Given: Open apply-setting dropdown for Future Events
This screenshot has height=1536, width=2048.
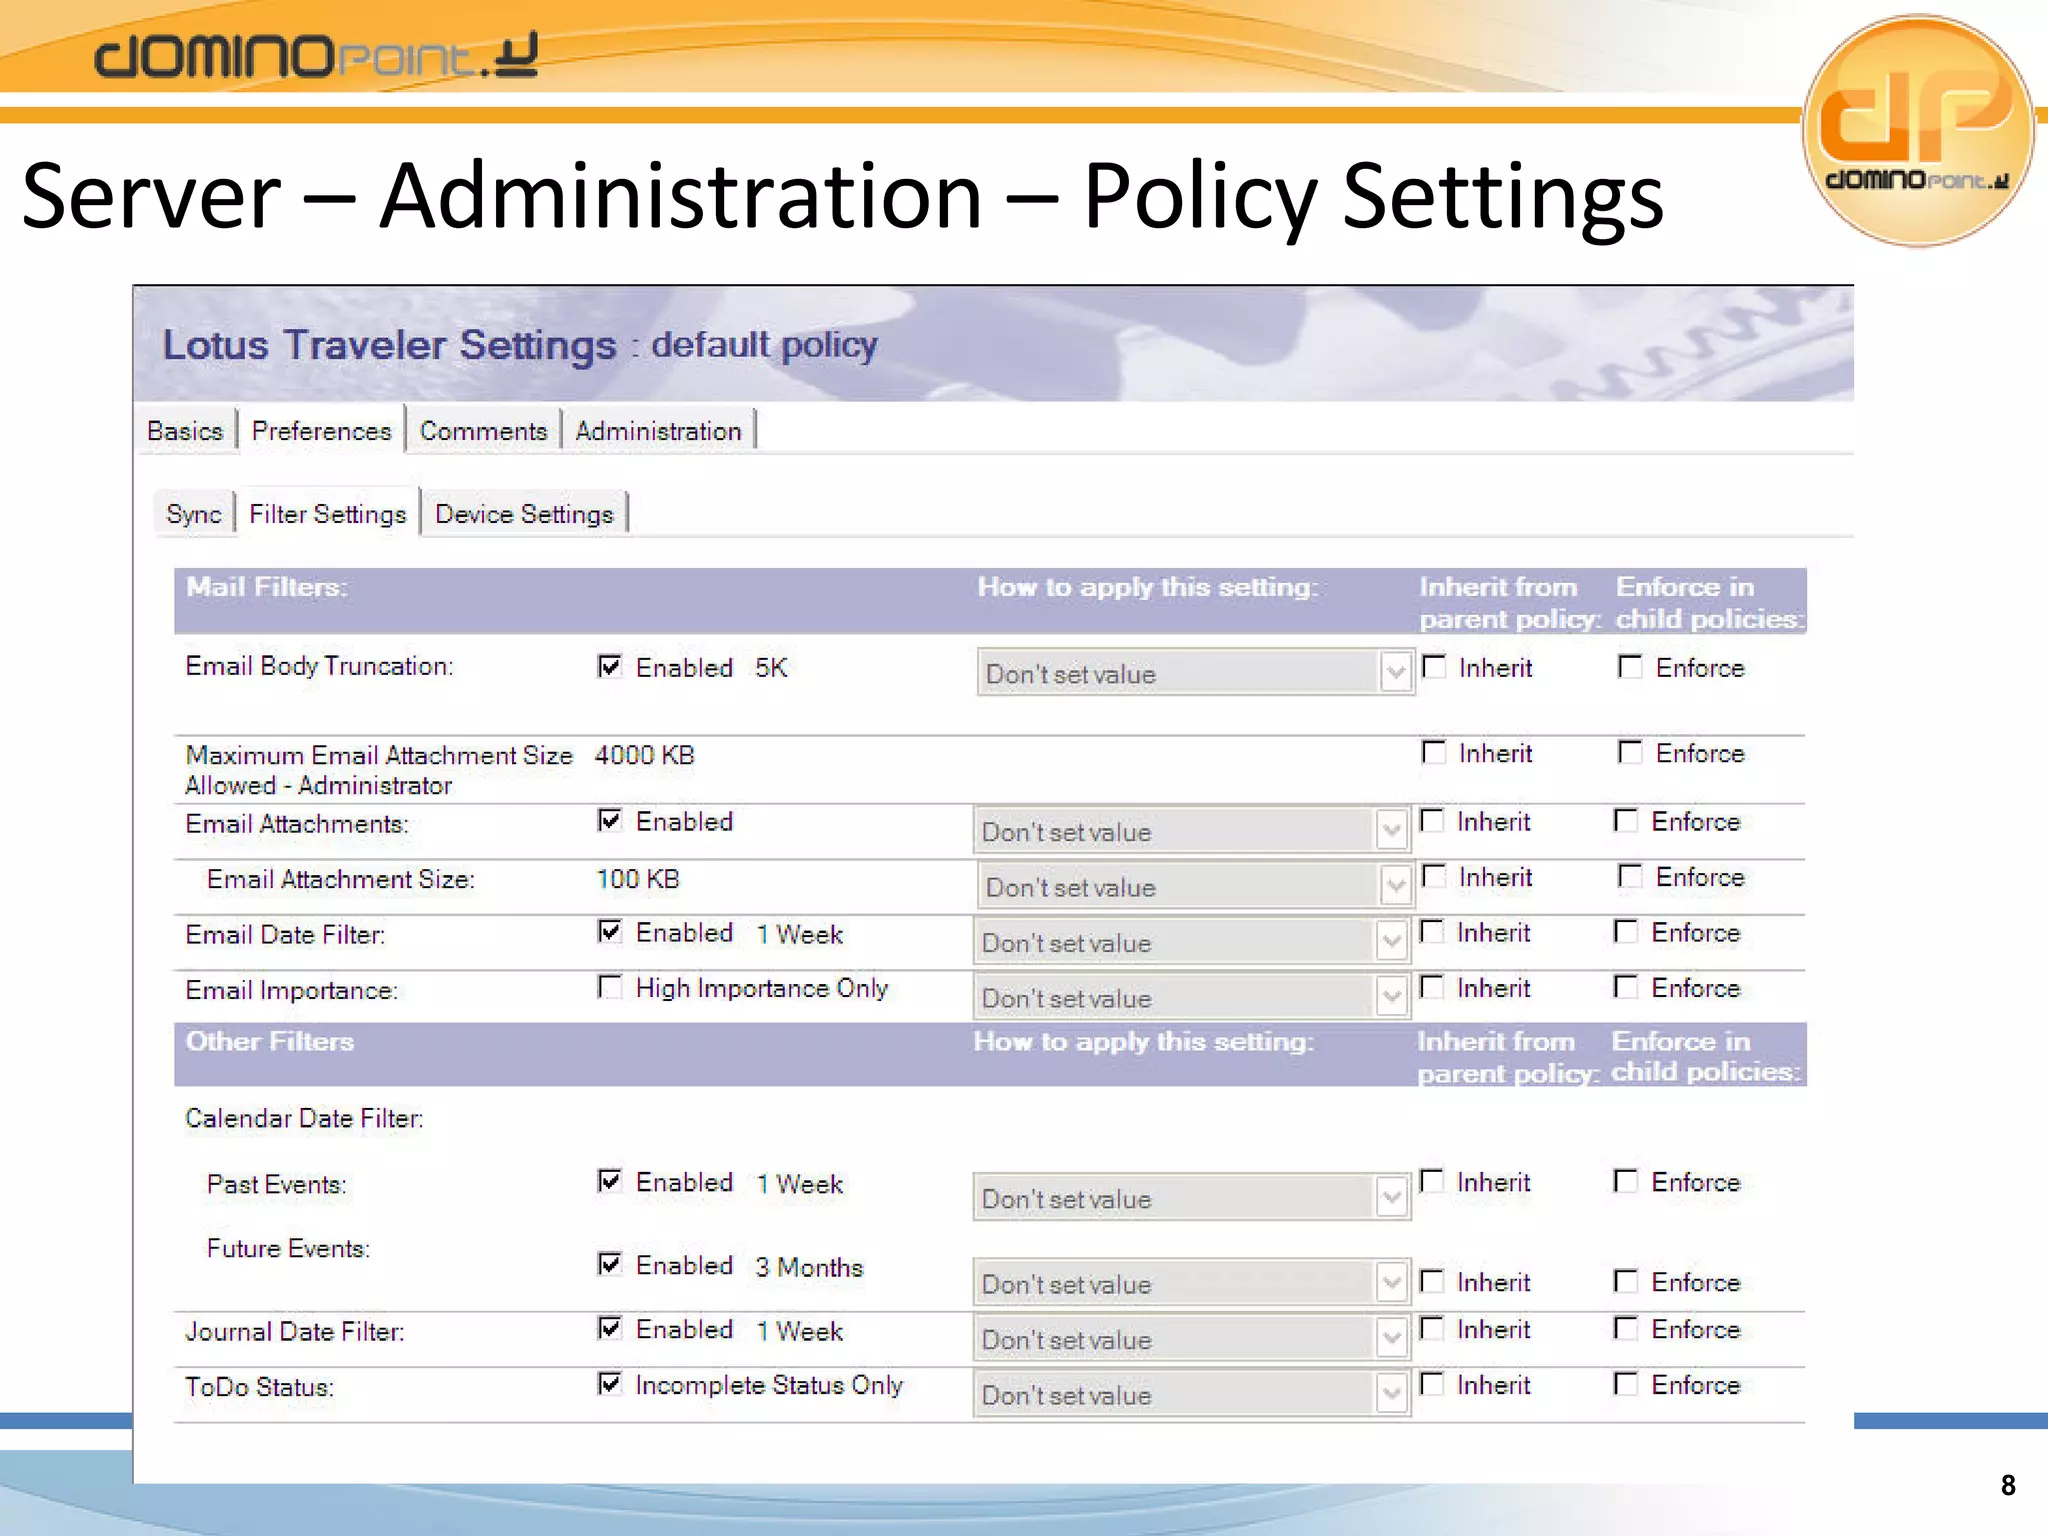Looking at the screenshot, I should pos(1191,1283).
